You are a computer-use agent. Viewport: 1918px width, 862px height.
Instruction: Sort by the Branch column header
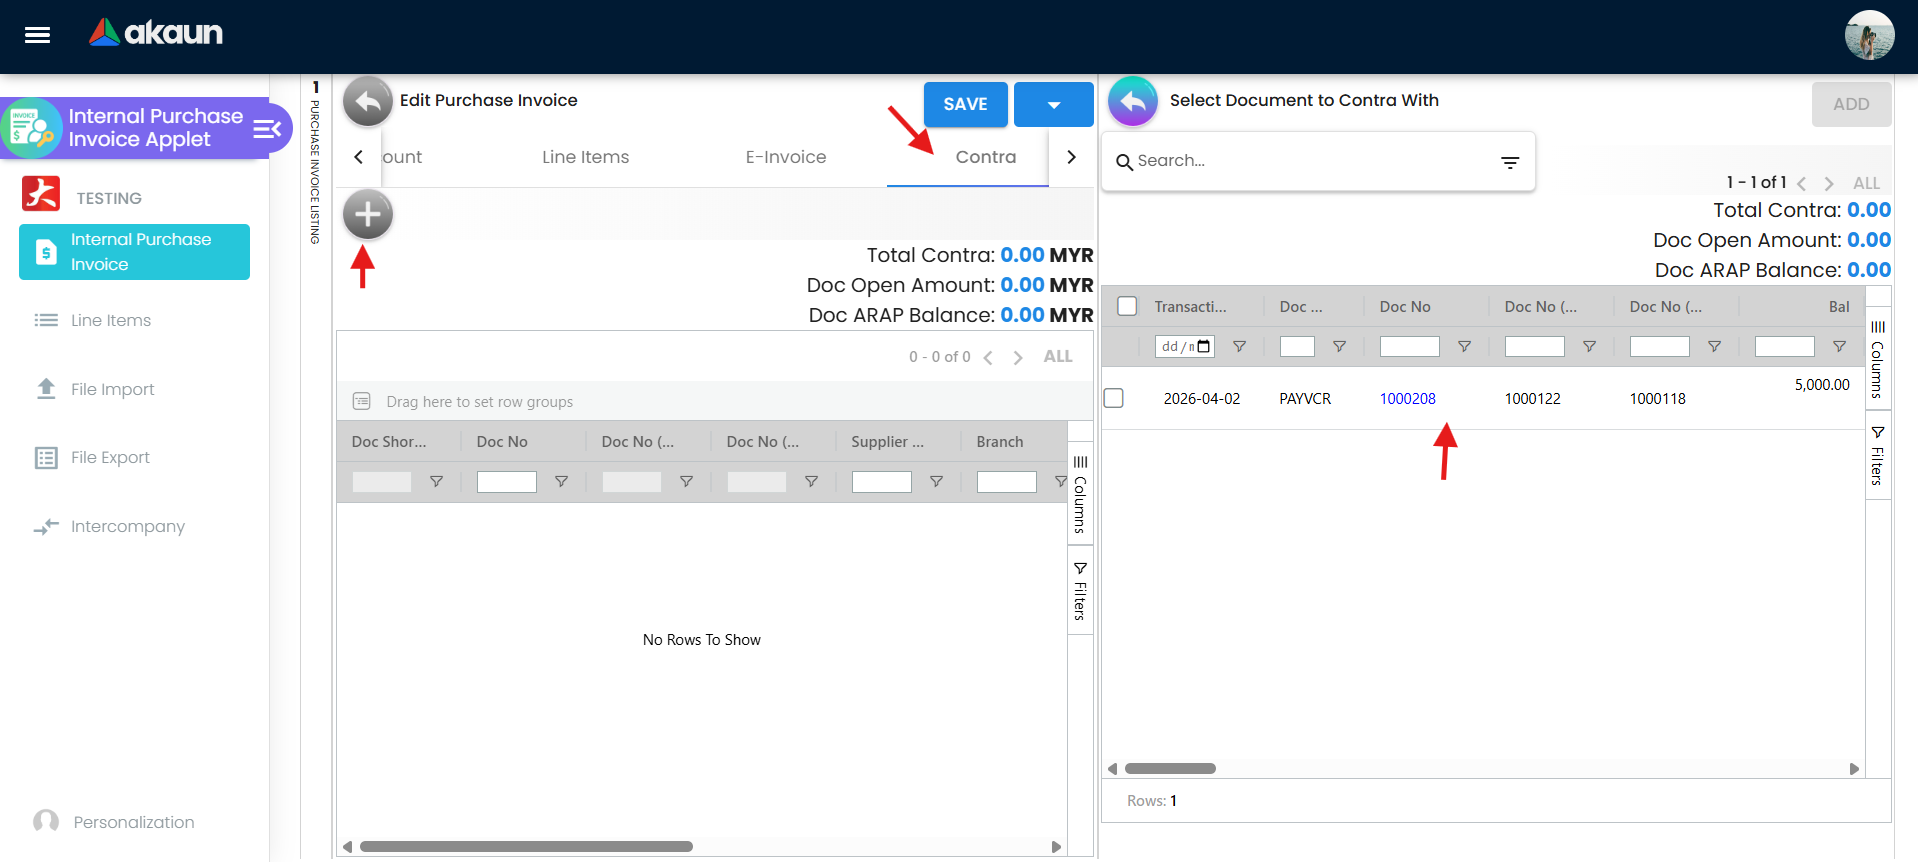[x=1000, y=441]
